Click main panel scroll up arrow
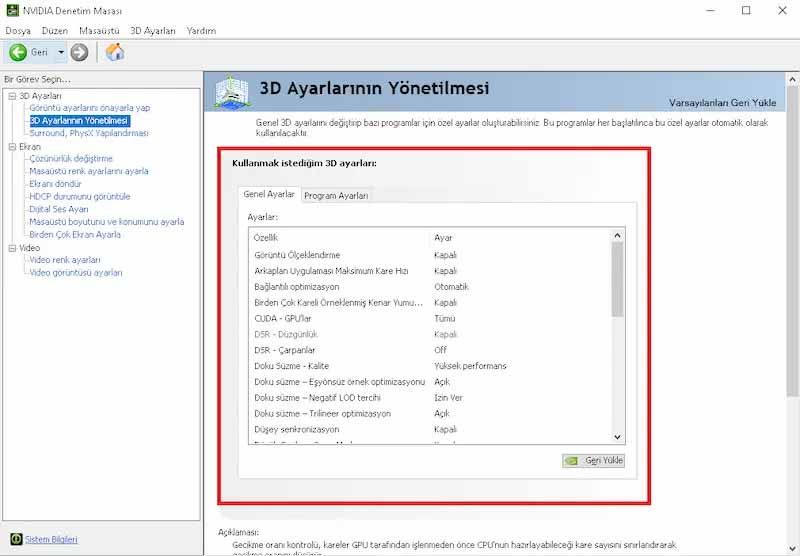800x556 pixels. (792, 80)
